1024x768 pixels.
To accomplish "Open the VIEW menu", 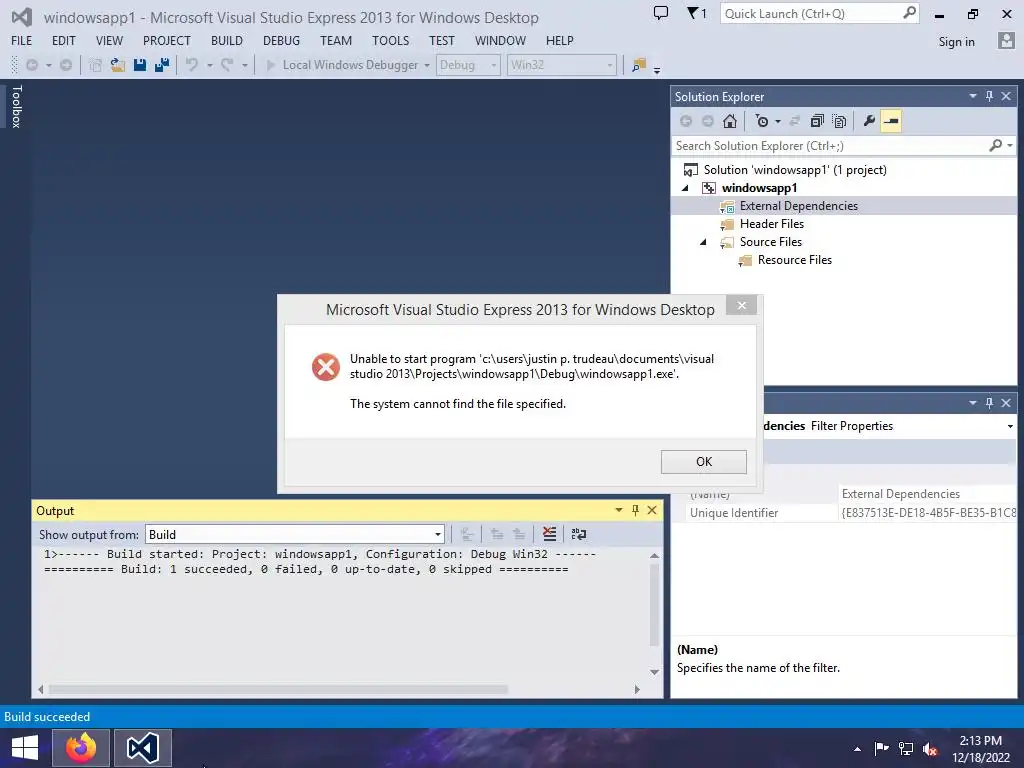I will coord(109,40).
